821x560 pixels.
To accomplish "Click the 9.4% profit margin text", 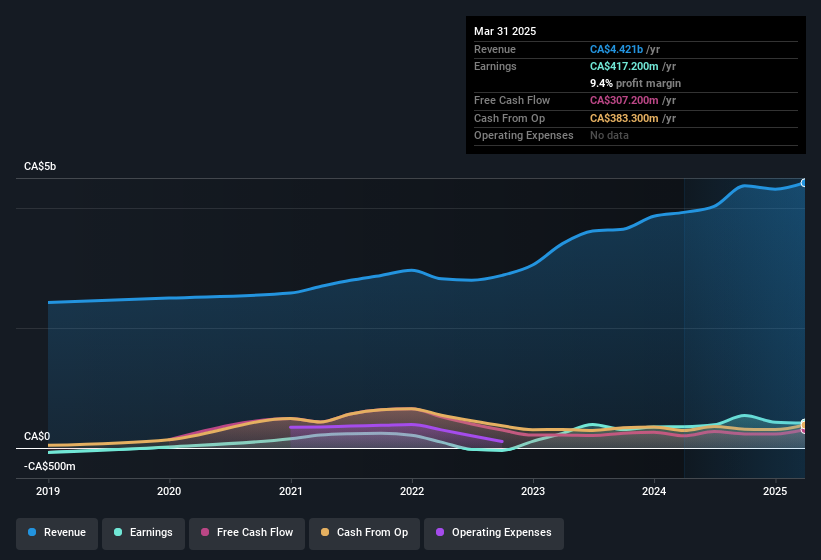I will tap(635, 83).
